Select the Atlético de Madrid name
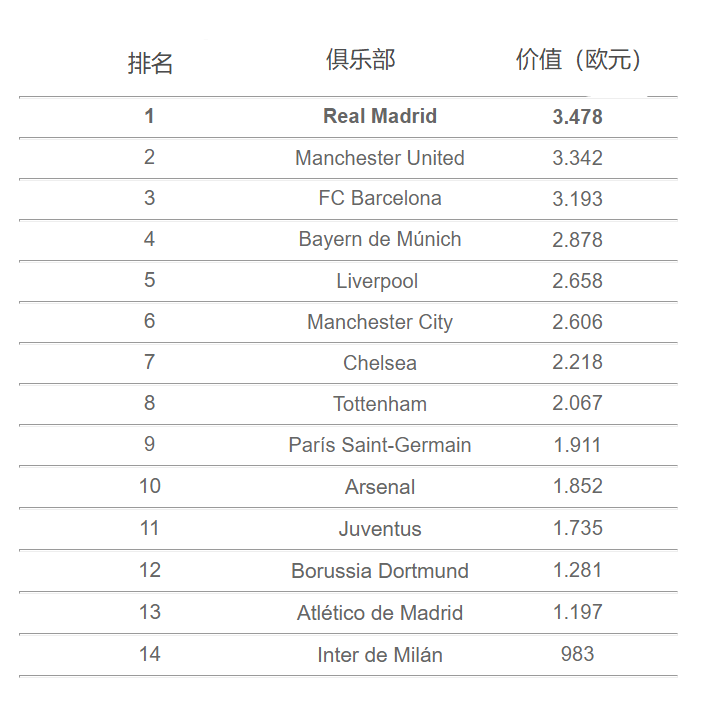 click(380, 613)
